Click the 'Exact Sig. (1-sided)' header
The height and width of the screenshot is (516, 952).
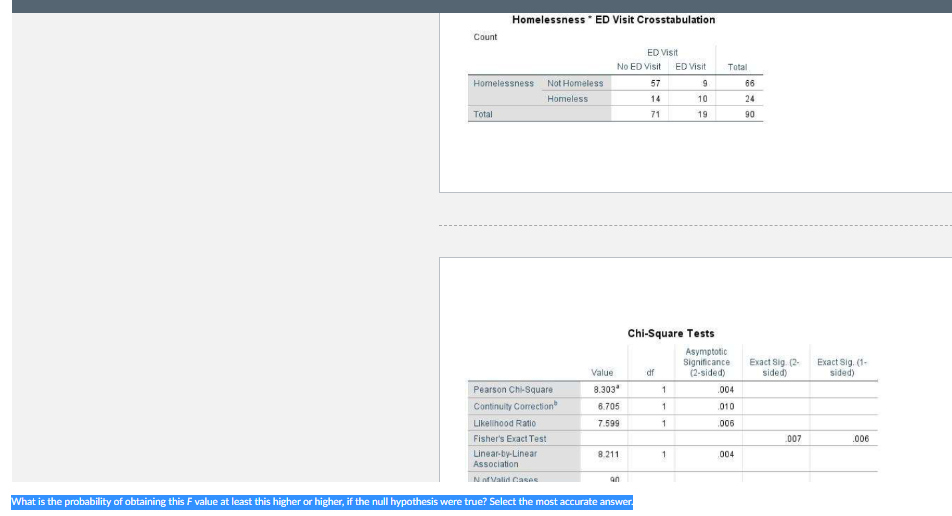tap(842, 367)
